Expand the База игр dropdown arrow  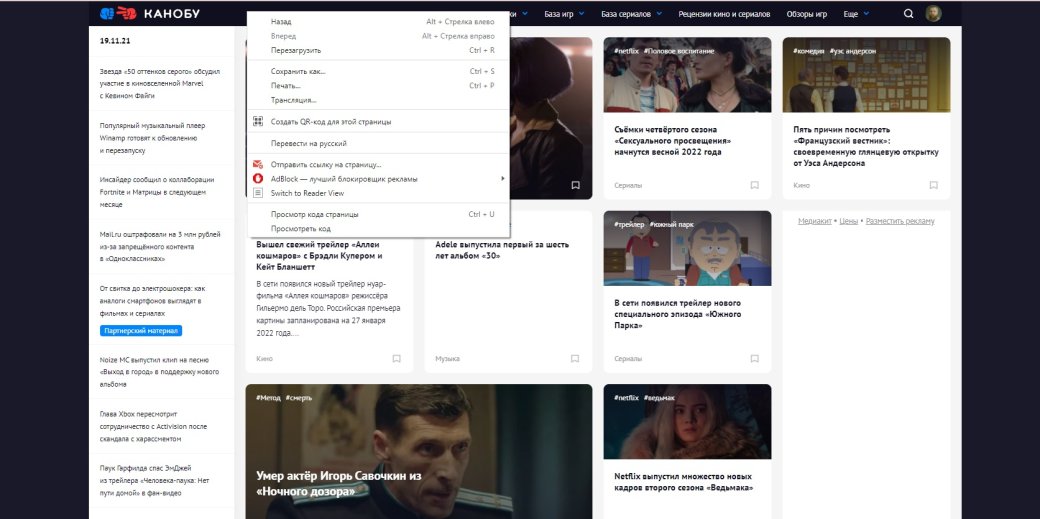(x=582, y=13)
